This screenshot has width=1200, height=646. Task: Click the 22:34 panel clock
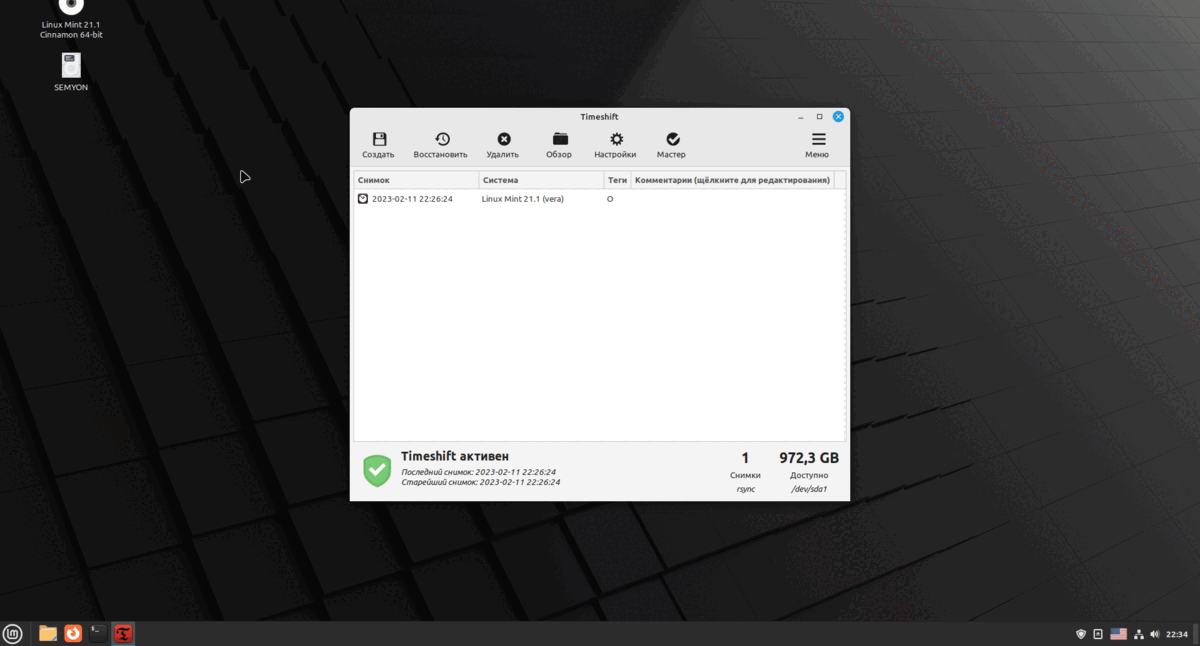point(1177,634)
